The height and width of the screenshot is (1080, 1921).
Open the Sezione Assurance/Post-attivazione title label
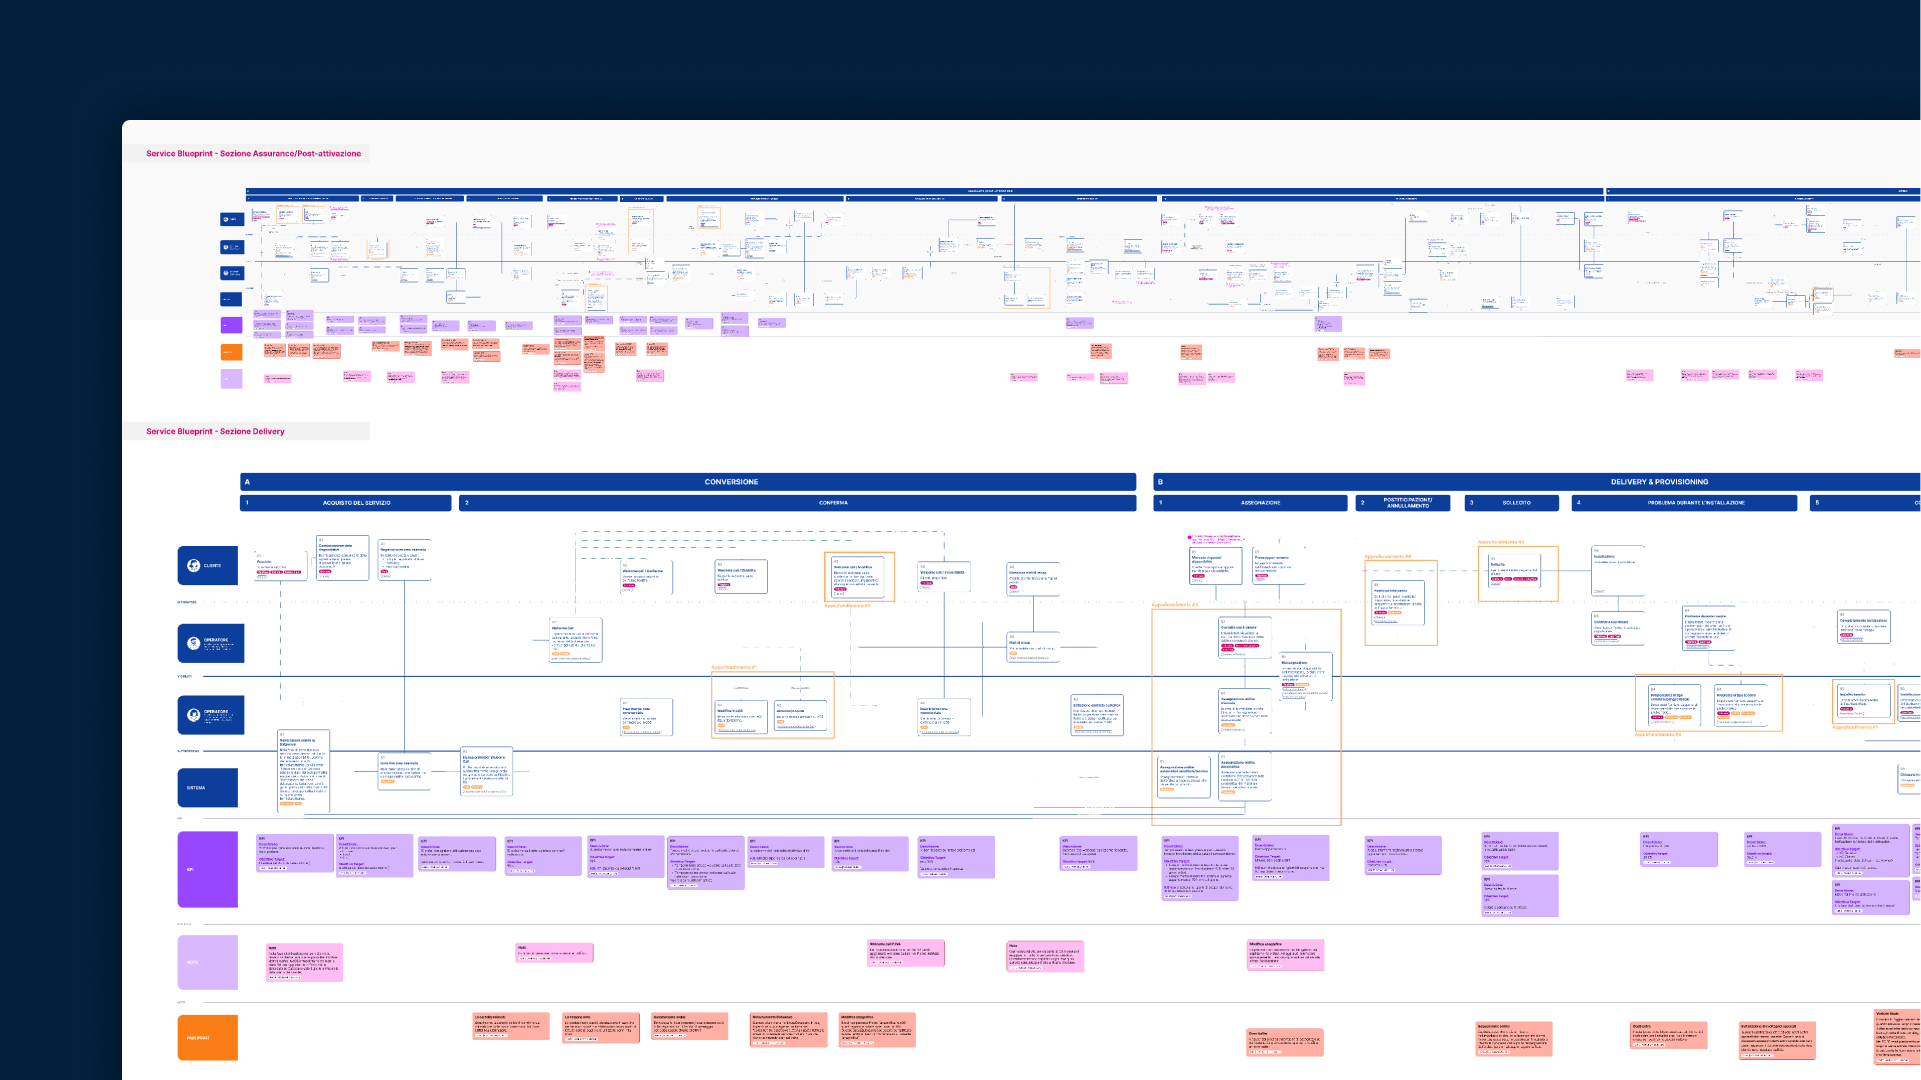pyautogui.click(x=253, y=154)
